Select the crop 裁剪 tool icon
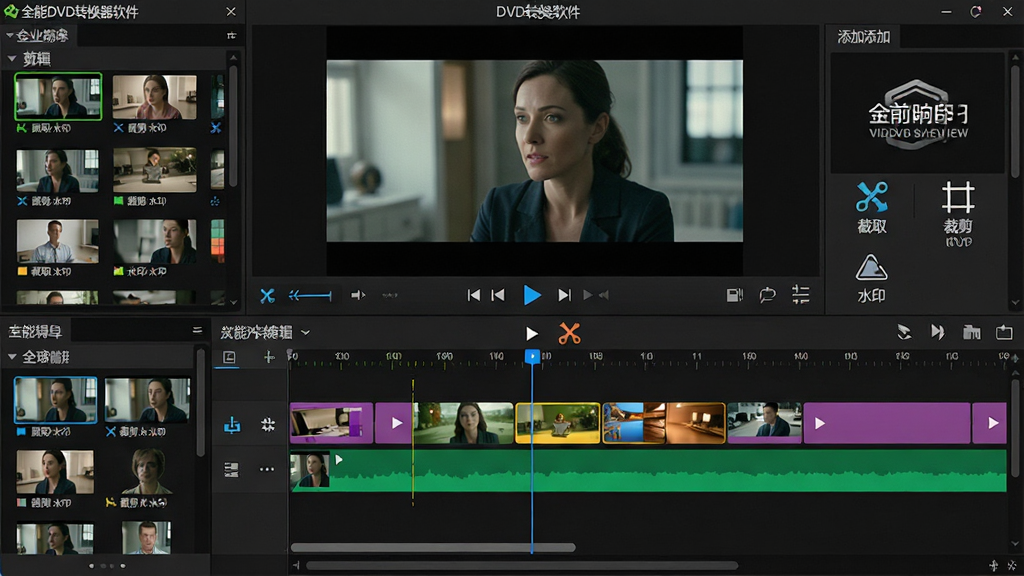Screen dimensions: 1024x576 958,197
